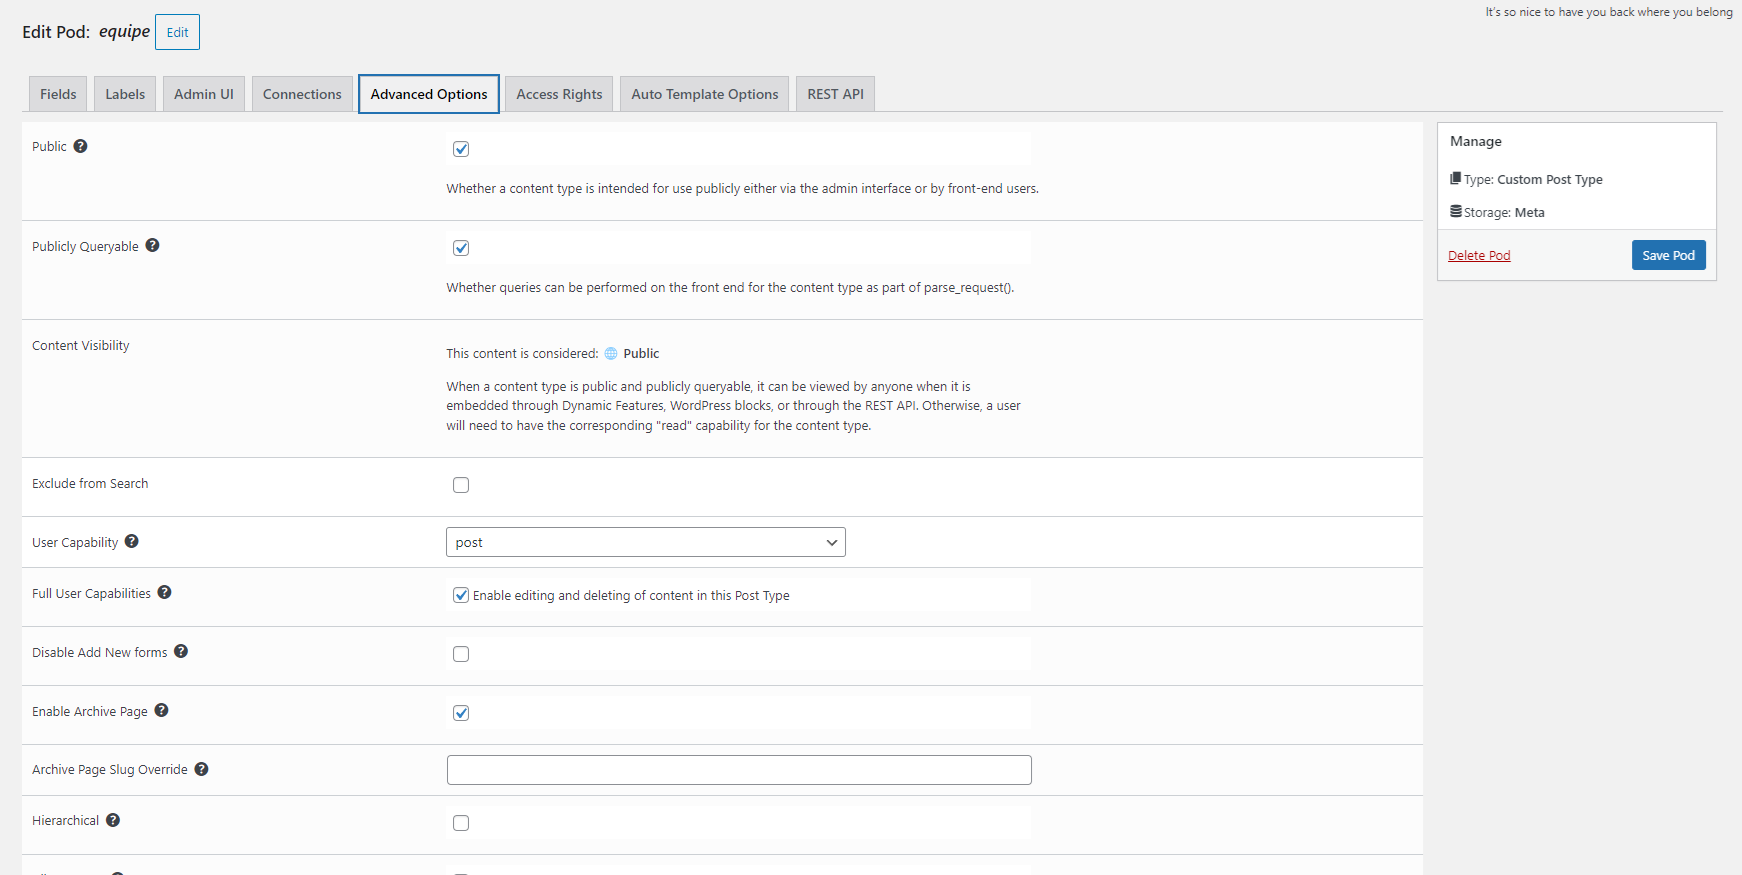Screen dimensions: 1742x875
Task: Open the User Capability dropdown
Action: pyautogui.click(x=646, y=542)
